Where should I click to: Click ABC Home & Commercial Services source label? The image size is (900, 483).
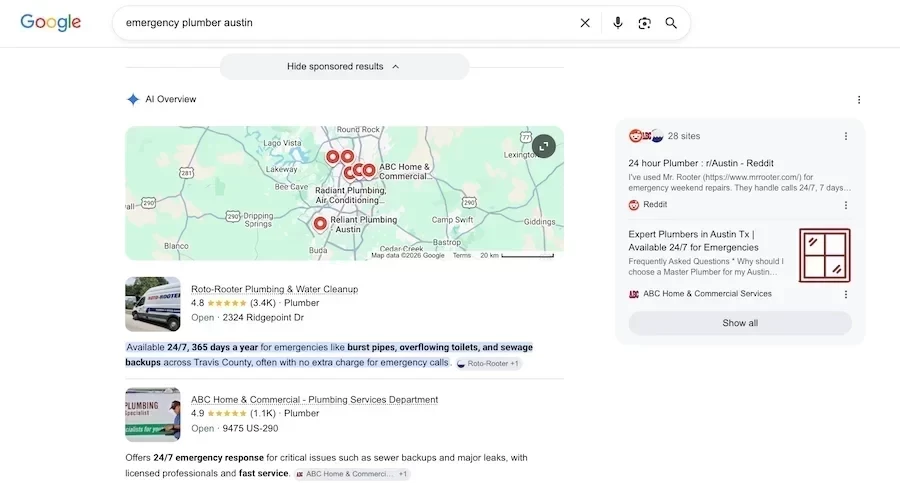(x=707, y=293)
